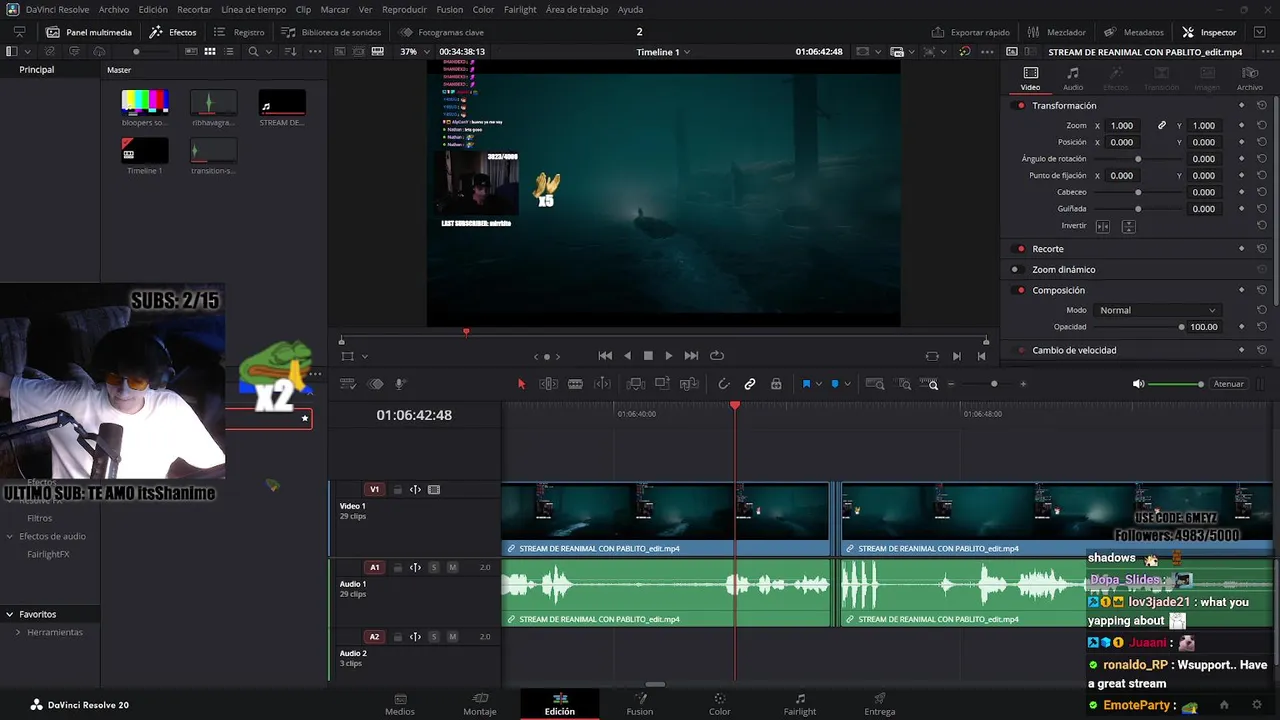
Task: Click the Atenuar dim button
Action: pos(1228,384)
